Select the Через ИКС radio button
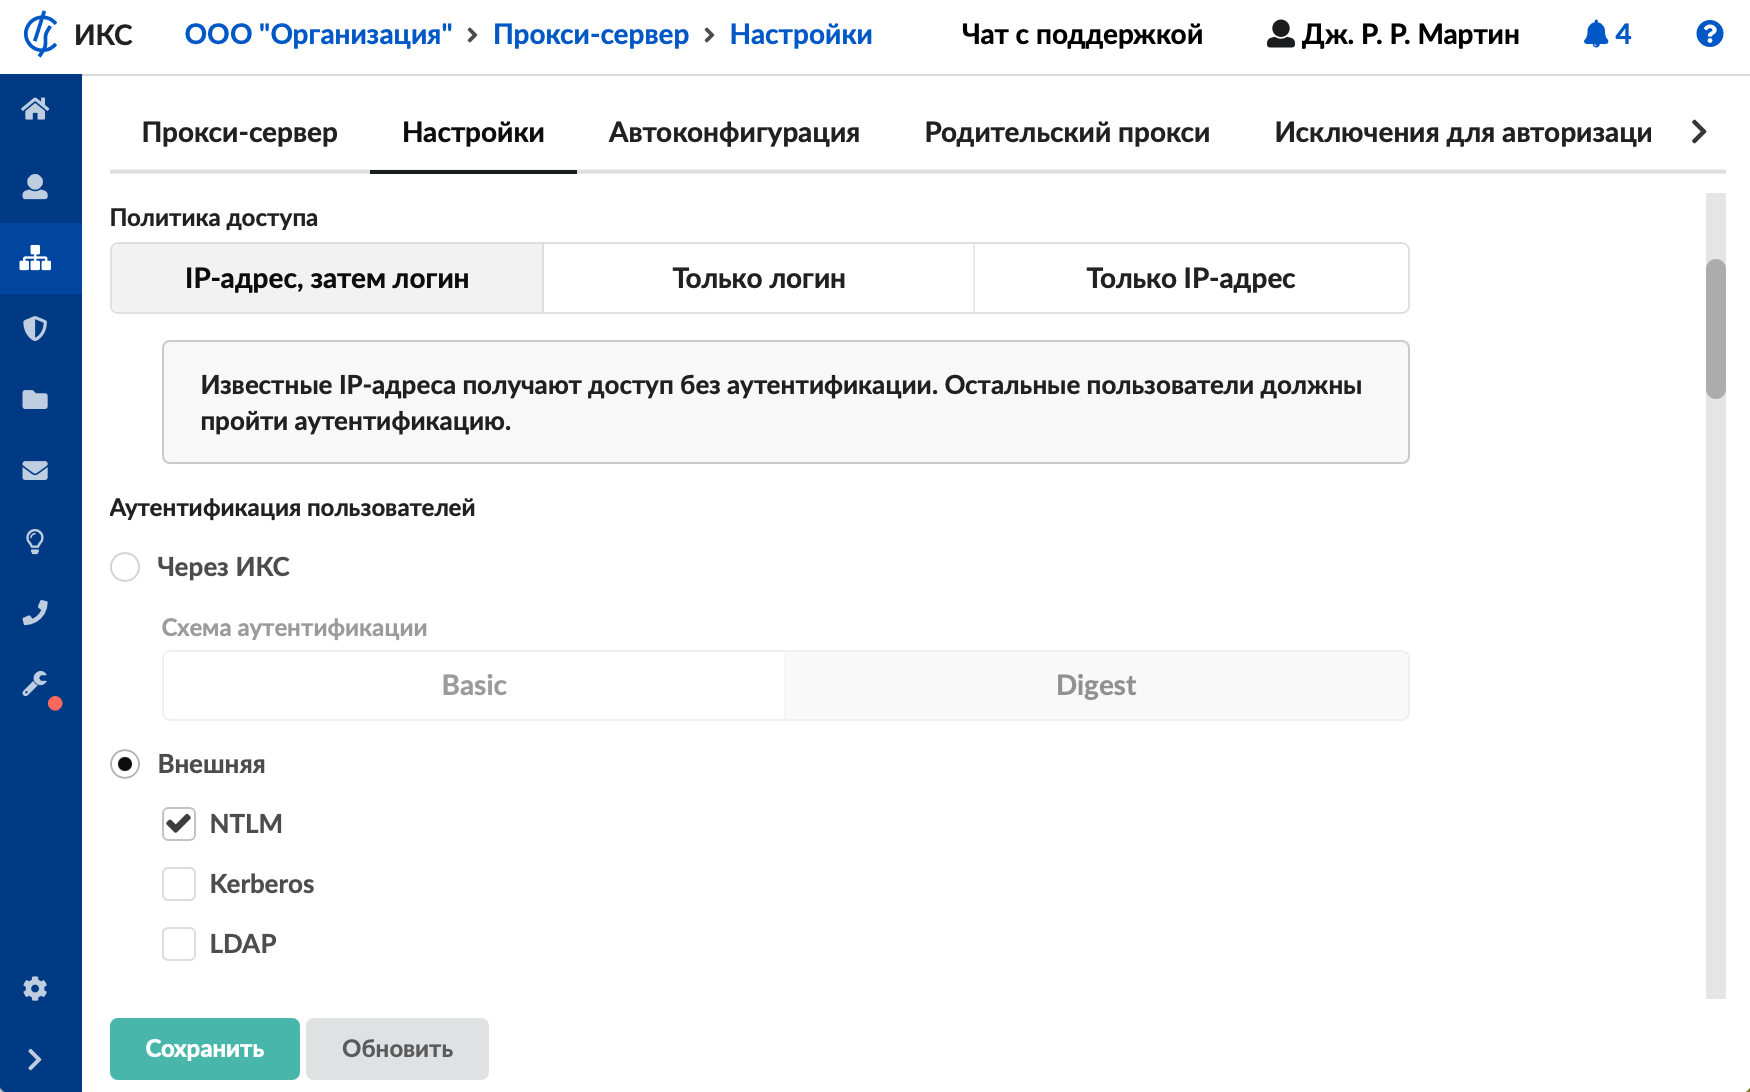Screen dimensions: 1750x1092 [125, 567]
